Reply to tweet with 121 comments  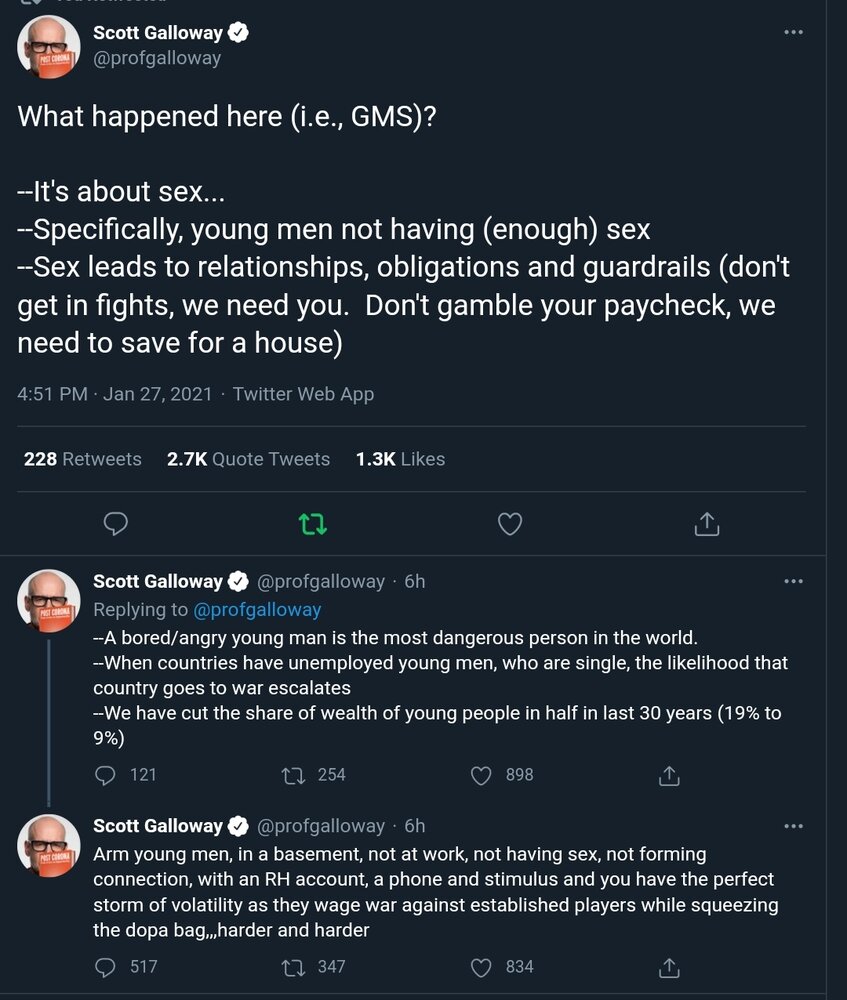click(105, 776)
